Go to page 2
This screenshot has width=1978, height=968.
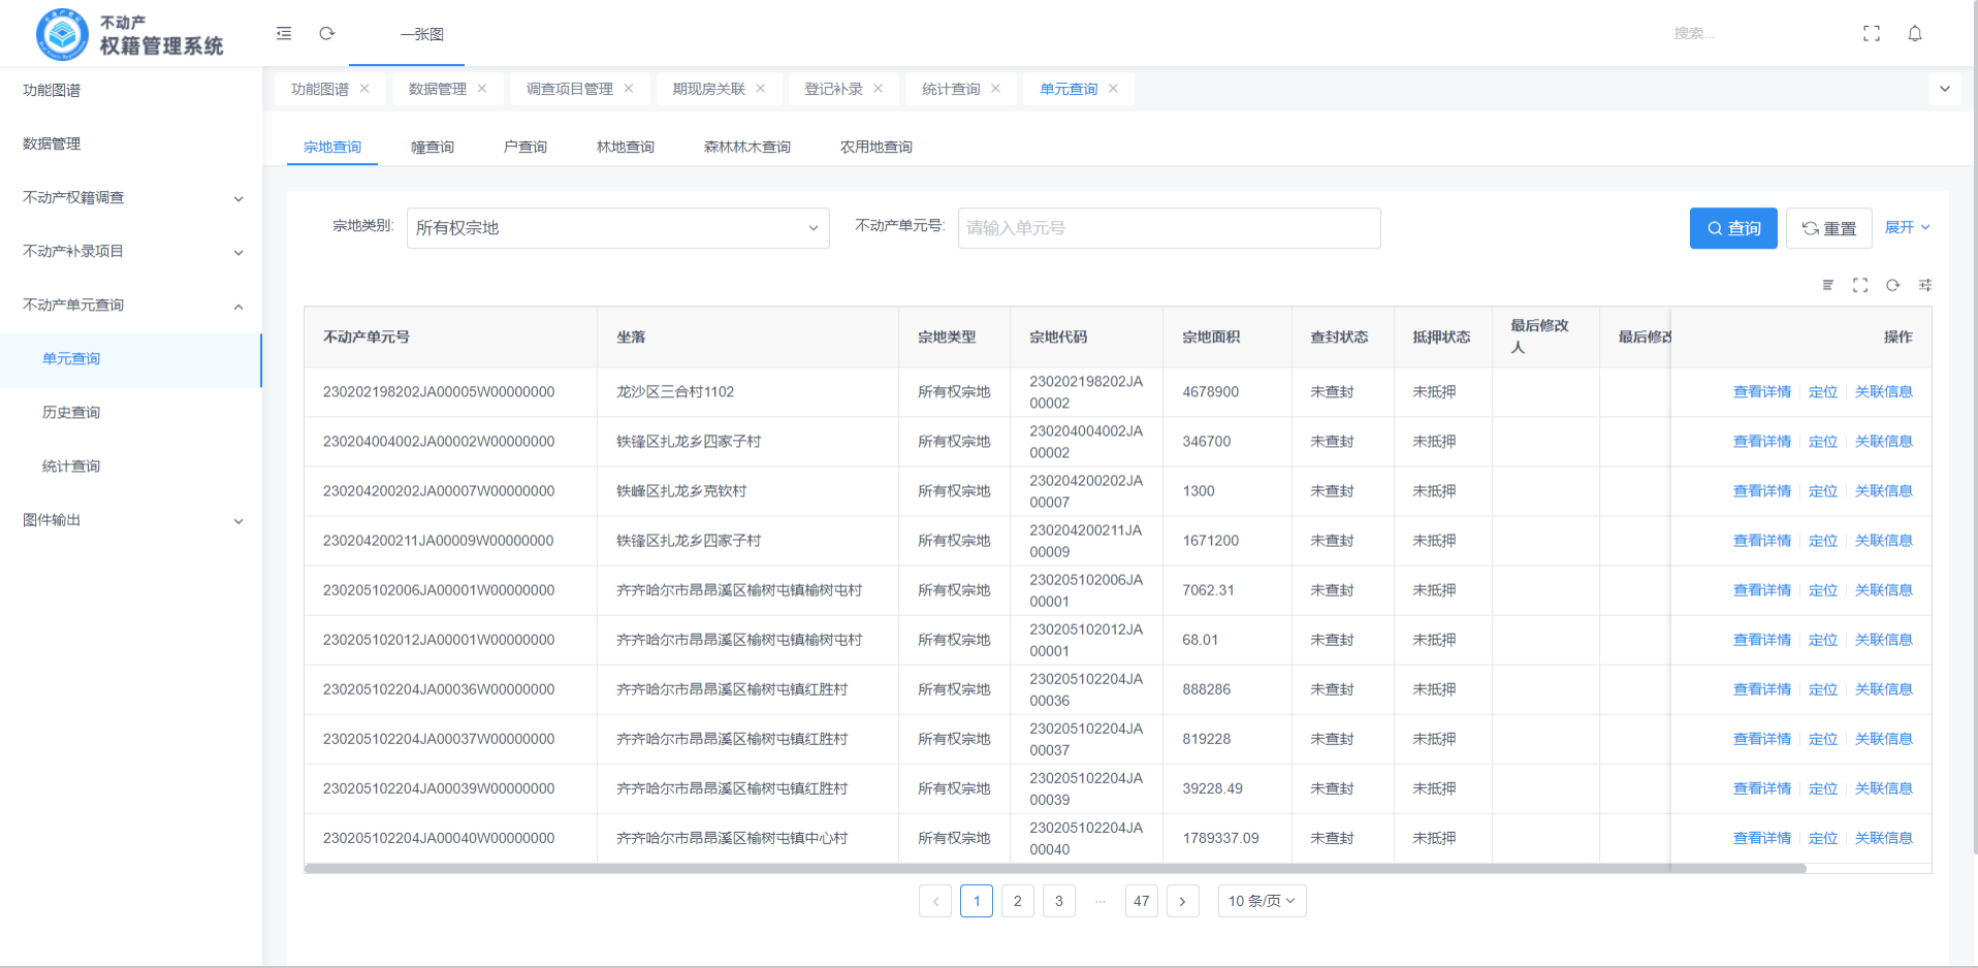1017,901
